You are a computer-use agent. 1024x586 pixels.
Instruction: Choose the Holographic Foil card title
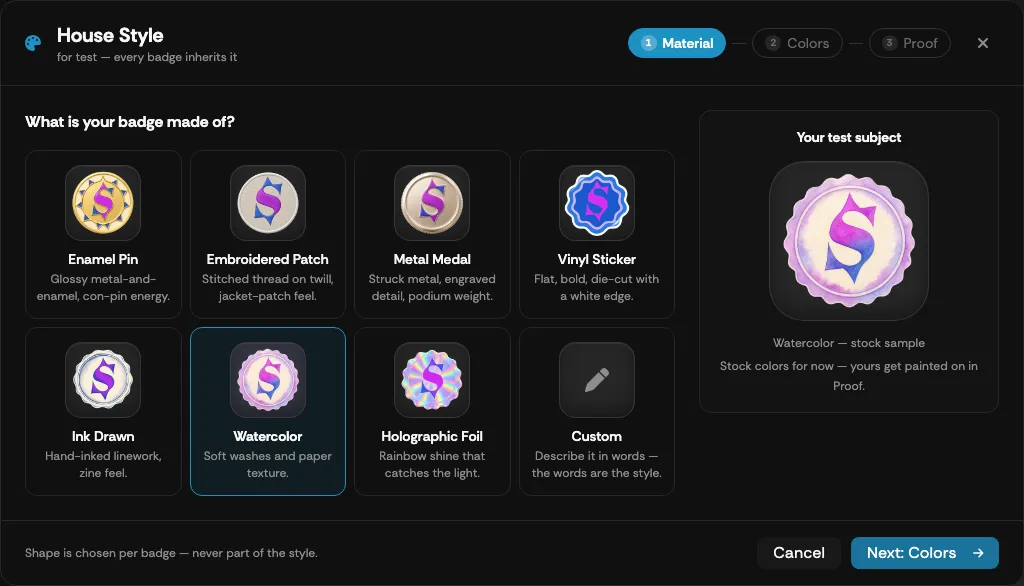coord(432,436)
